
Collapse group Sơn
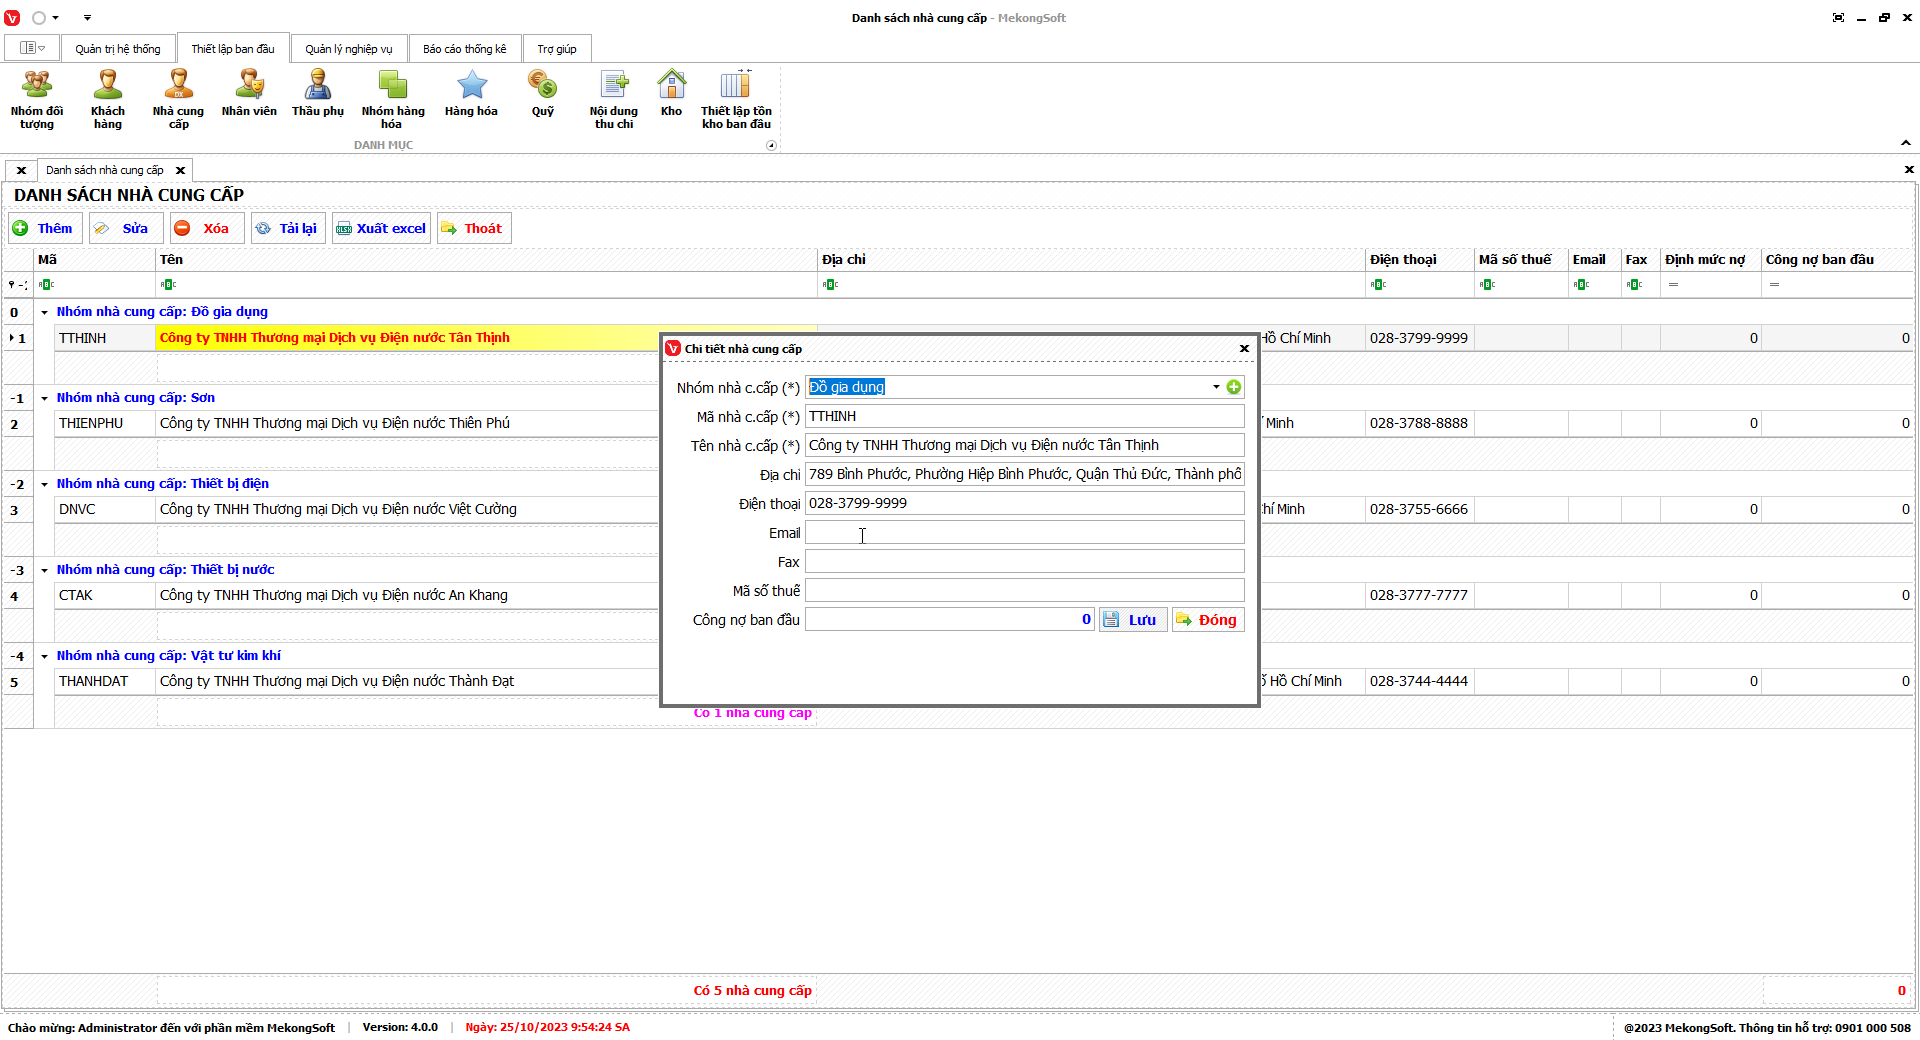(44, 398)
